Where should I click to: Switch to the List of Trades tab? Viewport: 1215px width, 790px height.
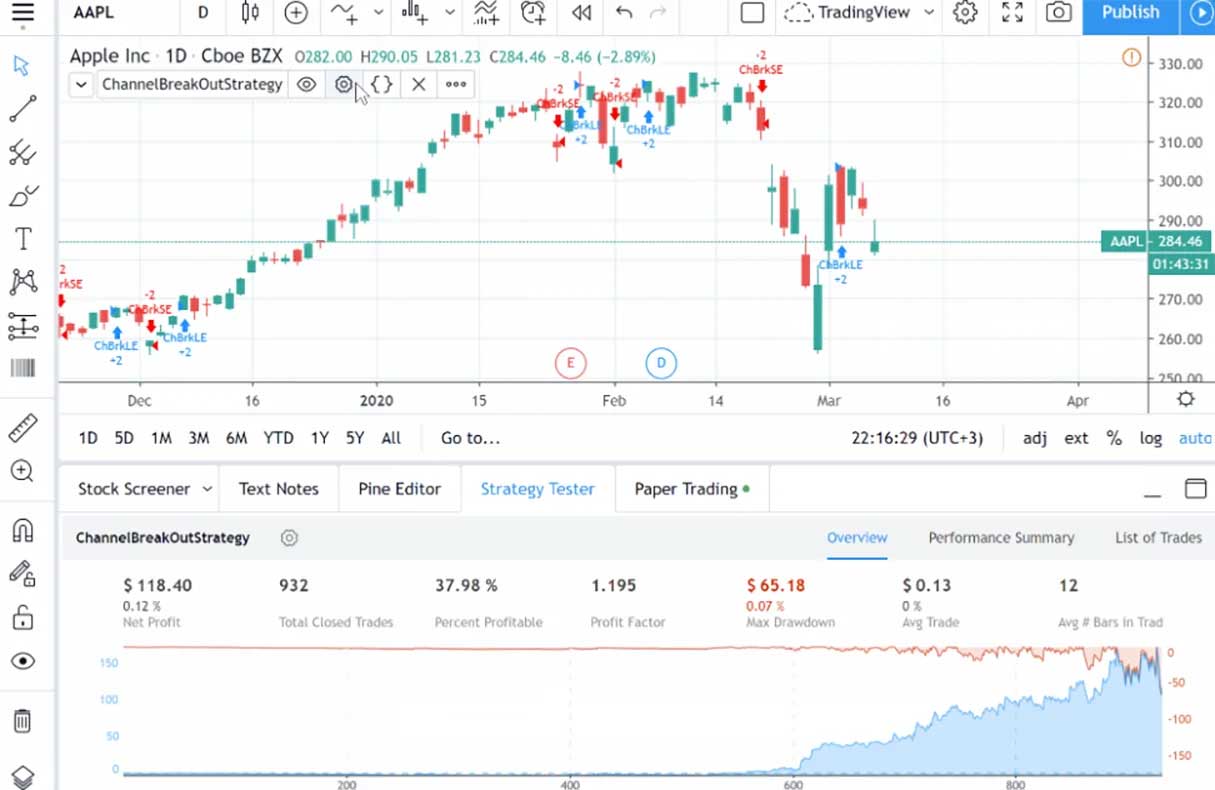[x=1158, y=537]
